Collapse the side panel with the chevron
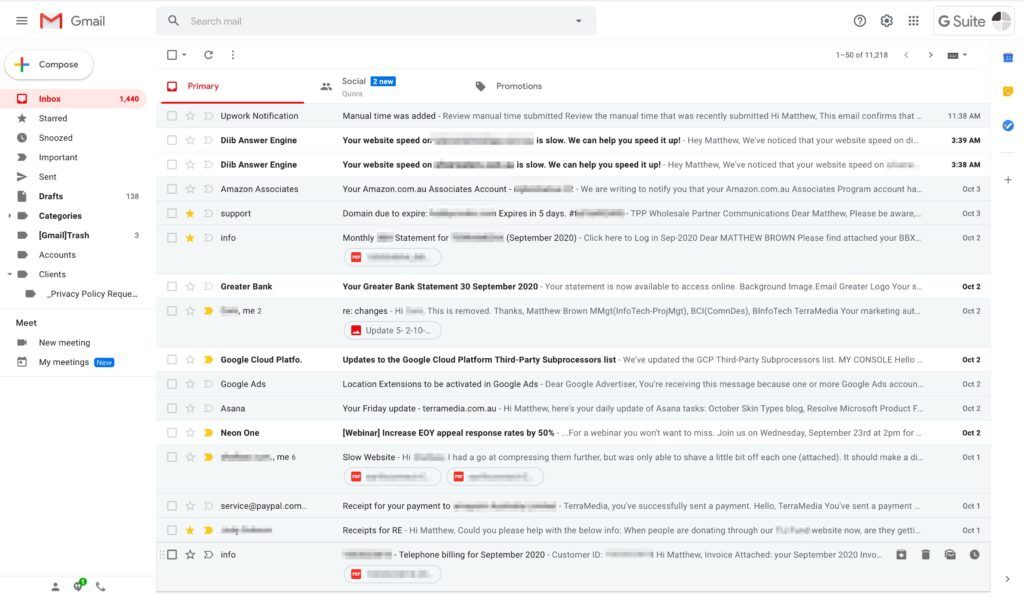The height and width of the screenshot is (596, 1024). pyautogui.click(x=1008, y=578)
